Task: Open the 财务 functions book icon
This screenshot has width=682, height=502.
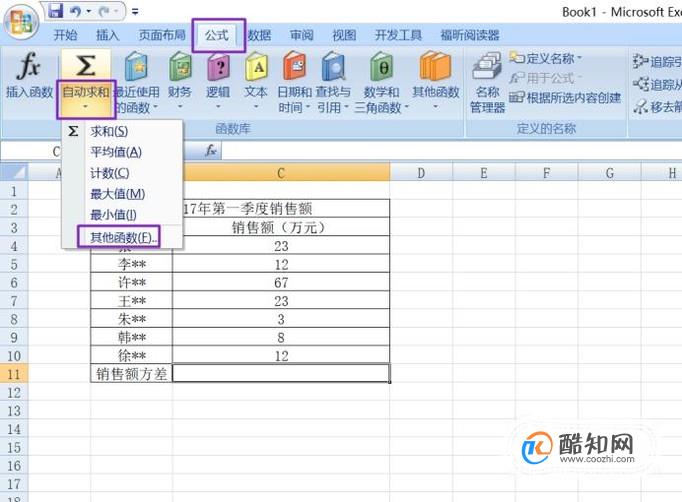Action: tap(180, 67)
